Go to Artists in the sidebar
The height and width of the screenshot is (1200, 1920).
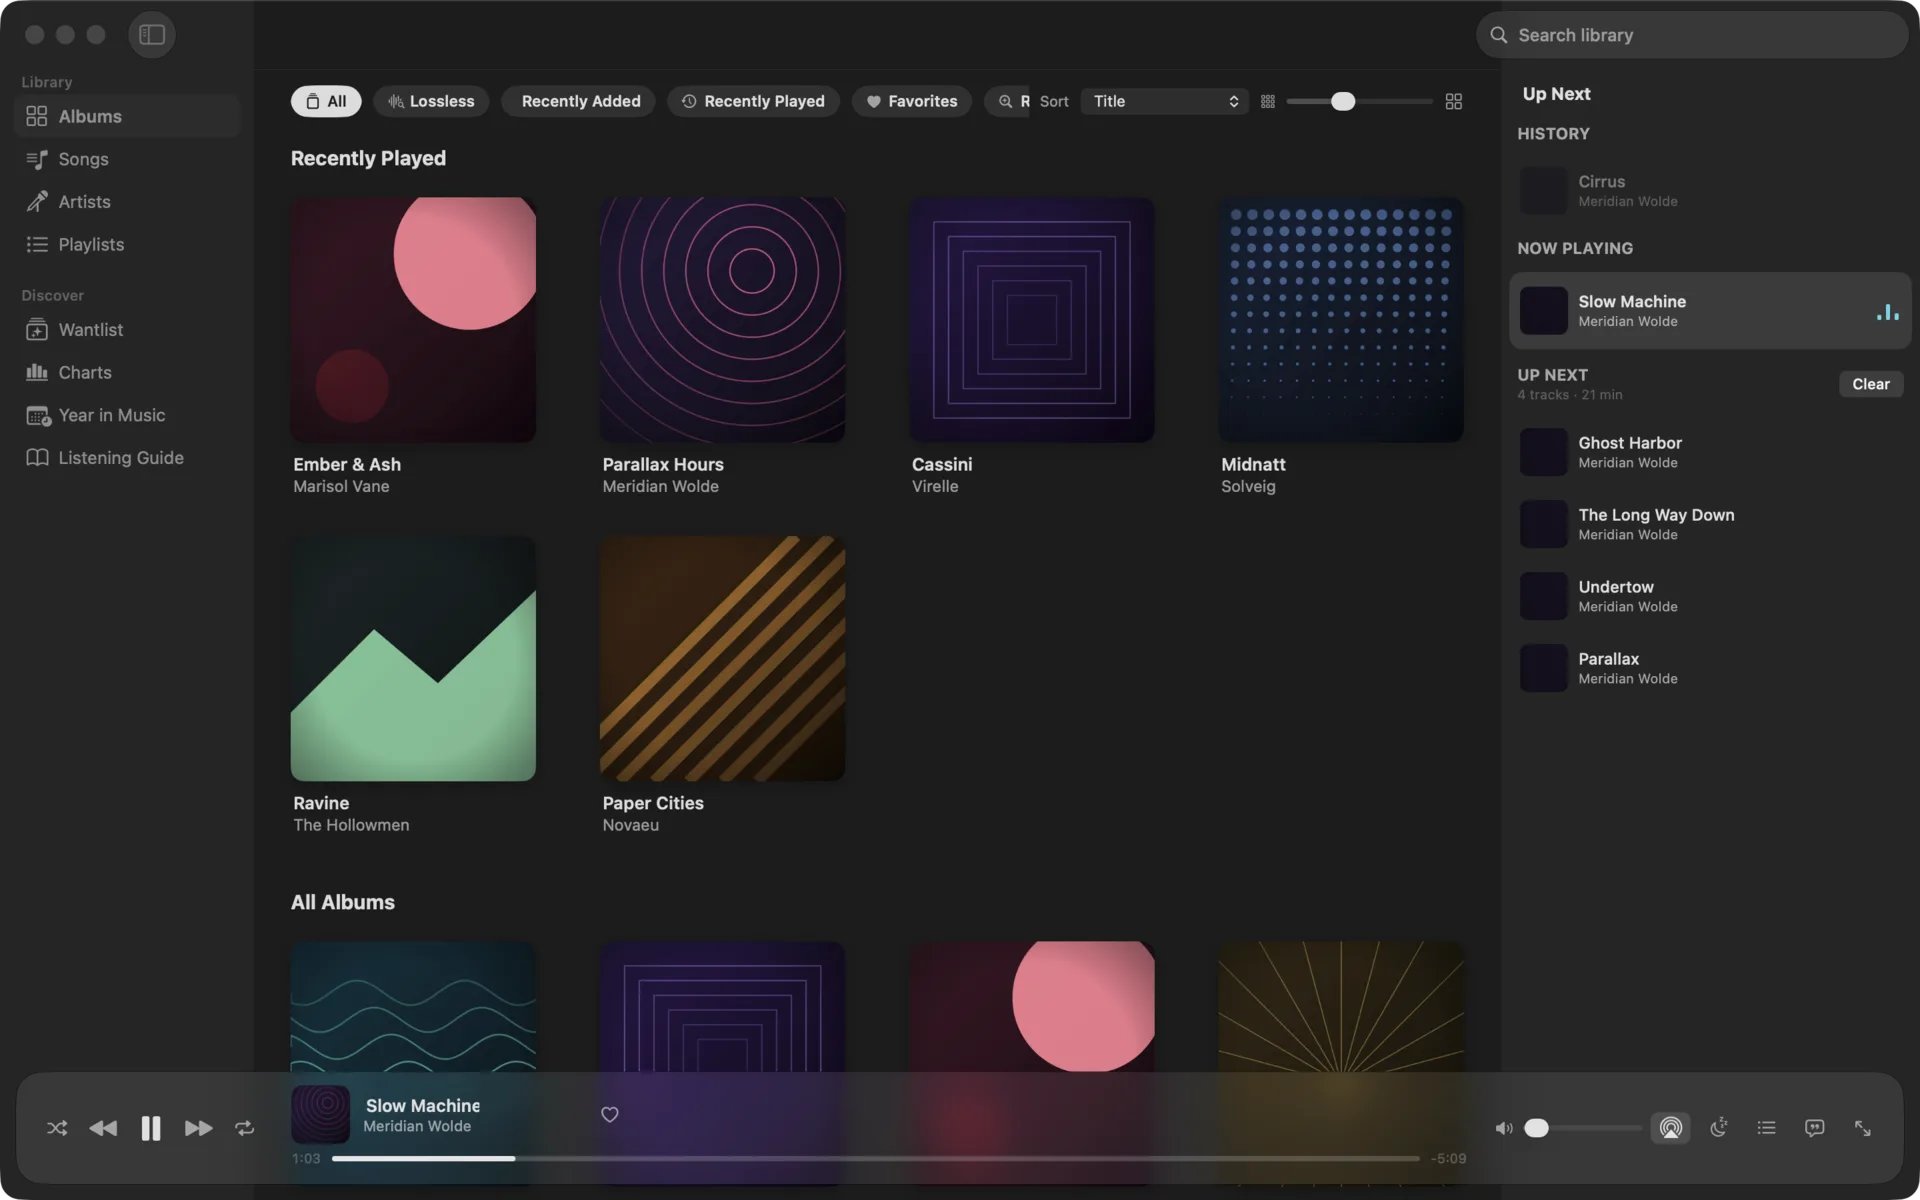coord(128,202)
